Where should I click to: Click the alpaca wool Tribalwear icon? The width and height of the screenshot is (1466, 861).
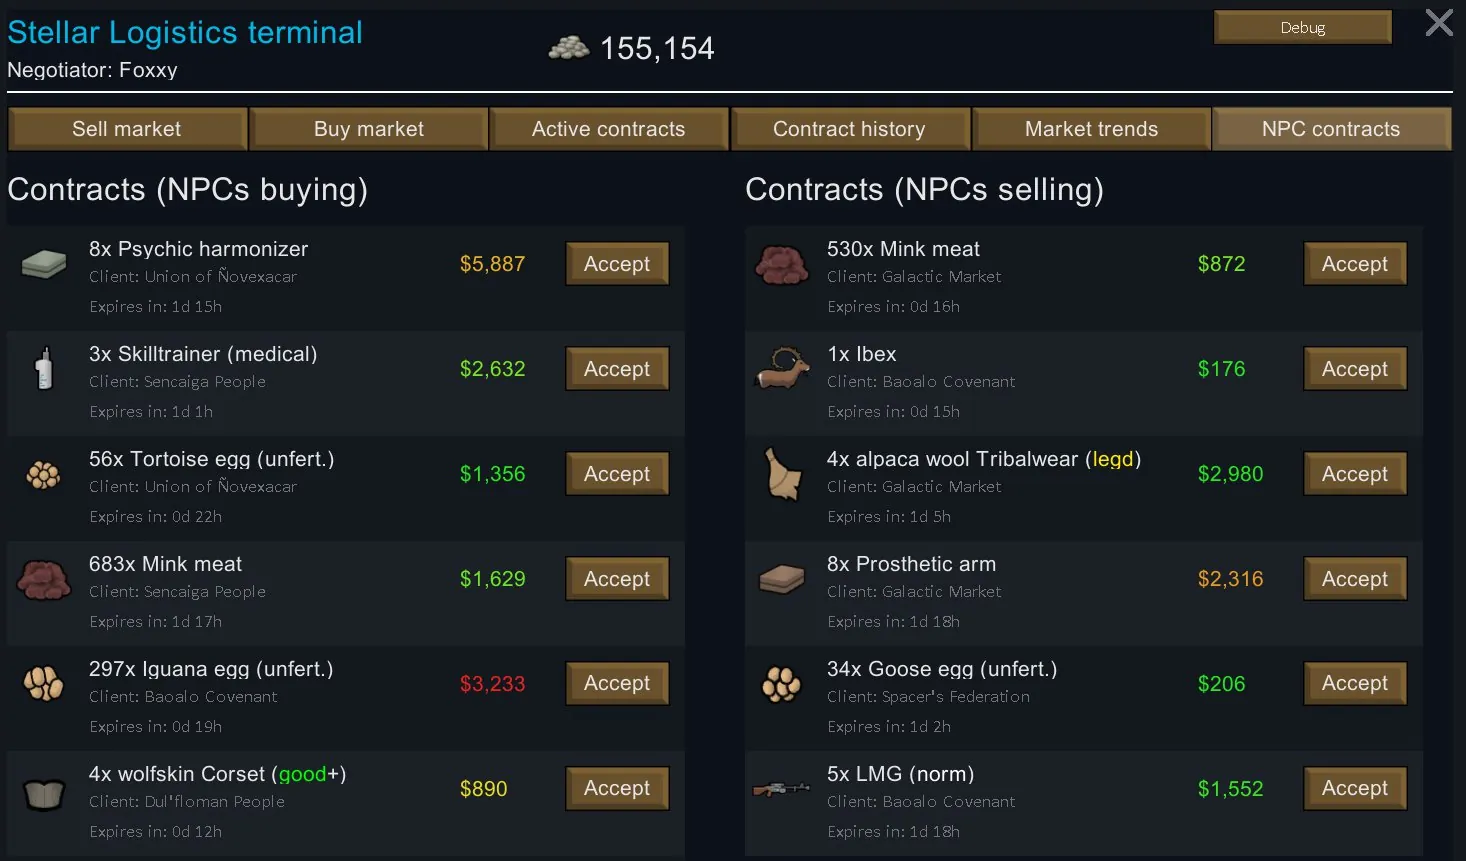click(783, 474)
